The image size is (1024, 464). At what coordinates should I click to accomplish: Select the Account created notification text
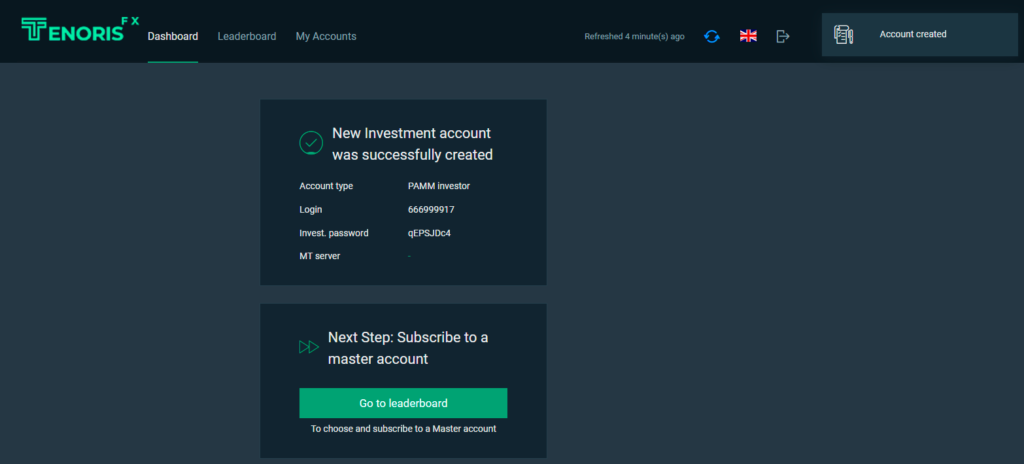913,34
